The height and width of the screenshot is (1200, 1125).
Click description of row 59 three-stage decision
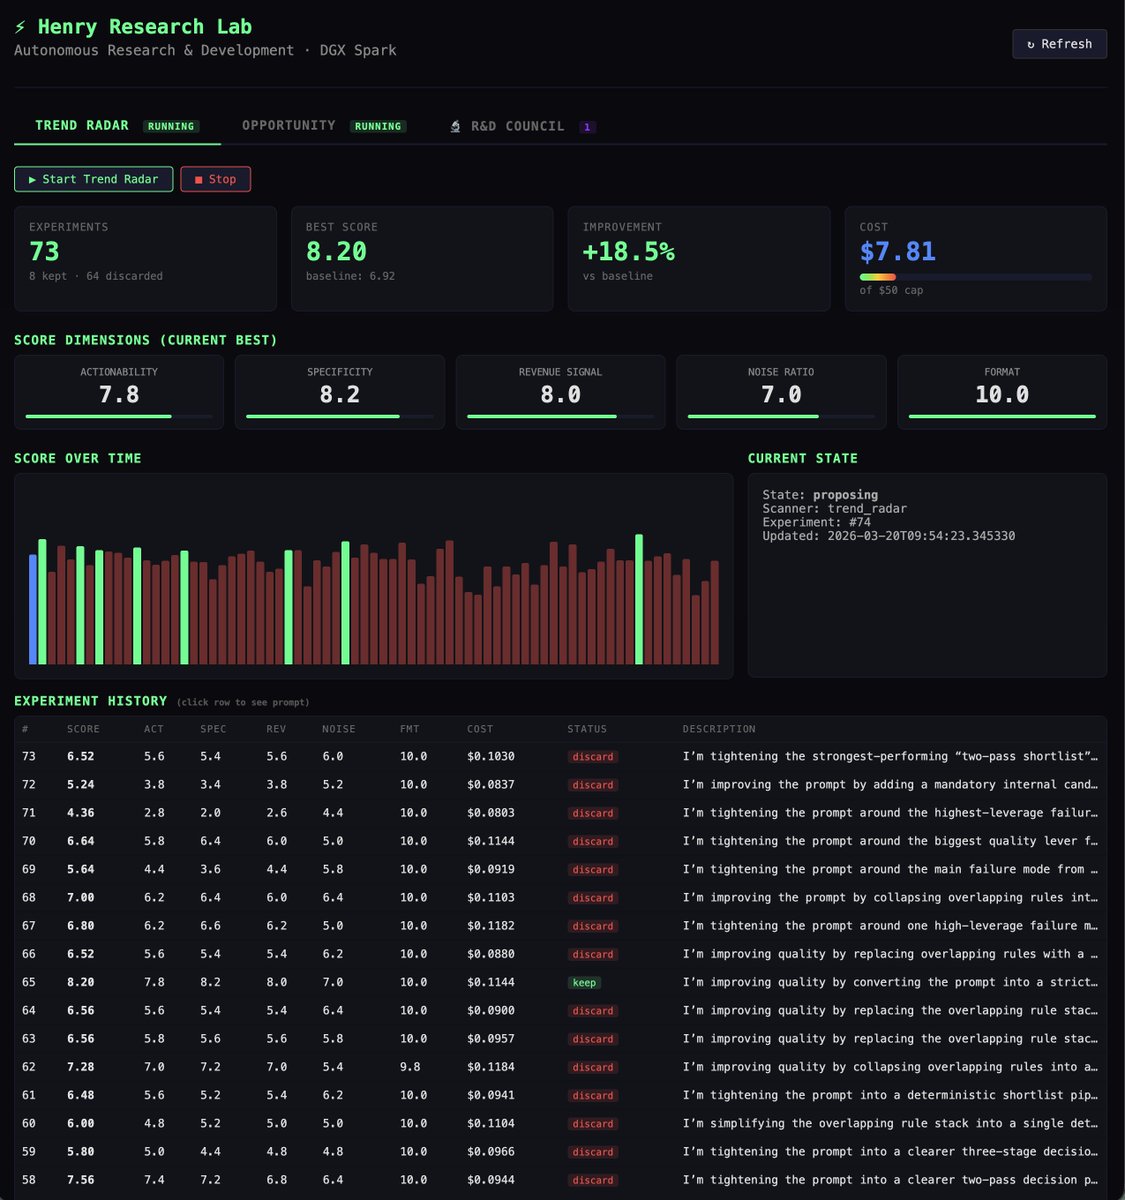pyautogui.click(x=890, y=1152)
